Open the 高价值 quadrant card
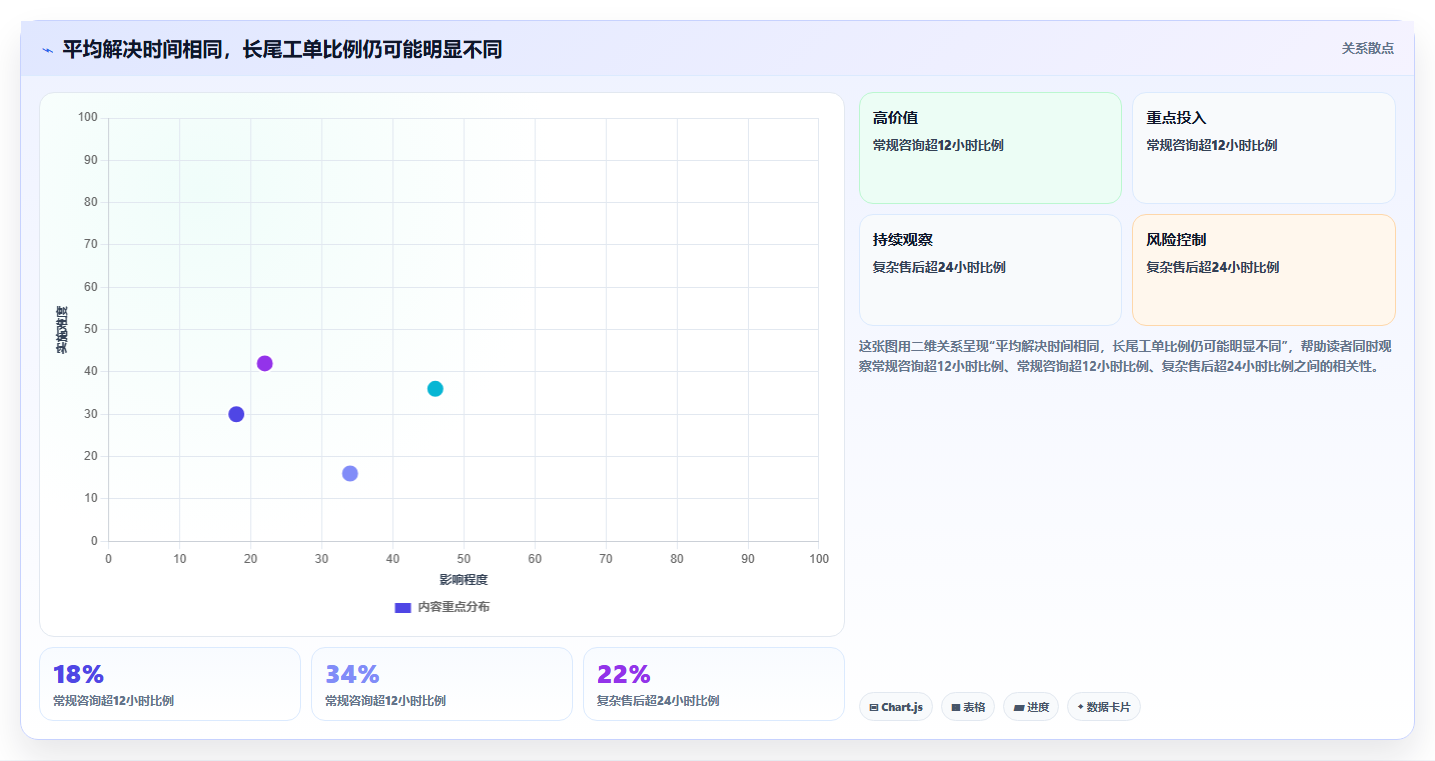Image resolution: width=1435 pixels, height=761 pixels. tap(990, 148)
